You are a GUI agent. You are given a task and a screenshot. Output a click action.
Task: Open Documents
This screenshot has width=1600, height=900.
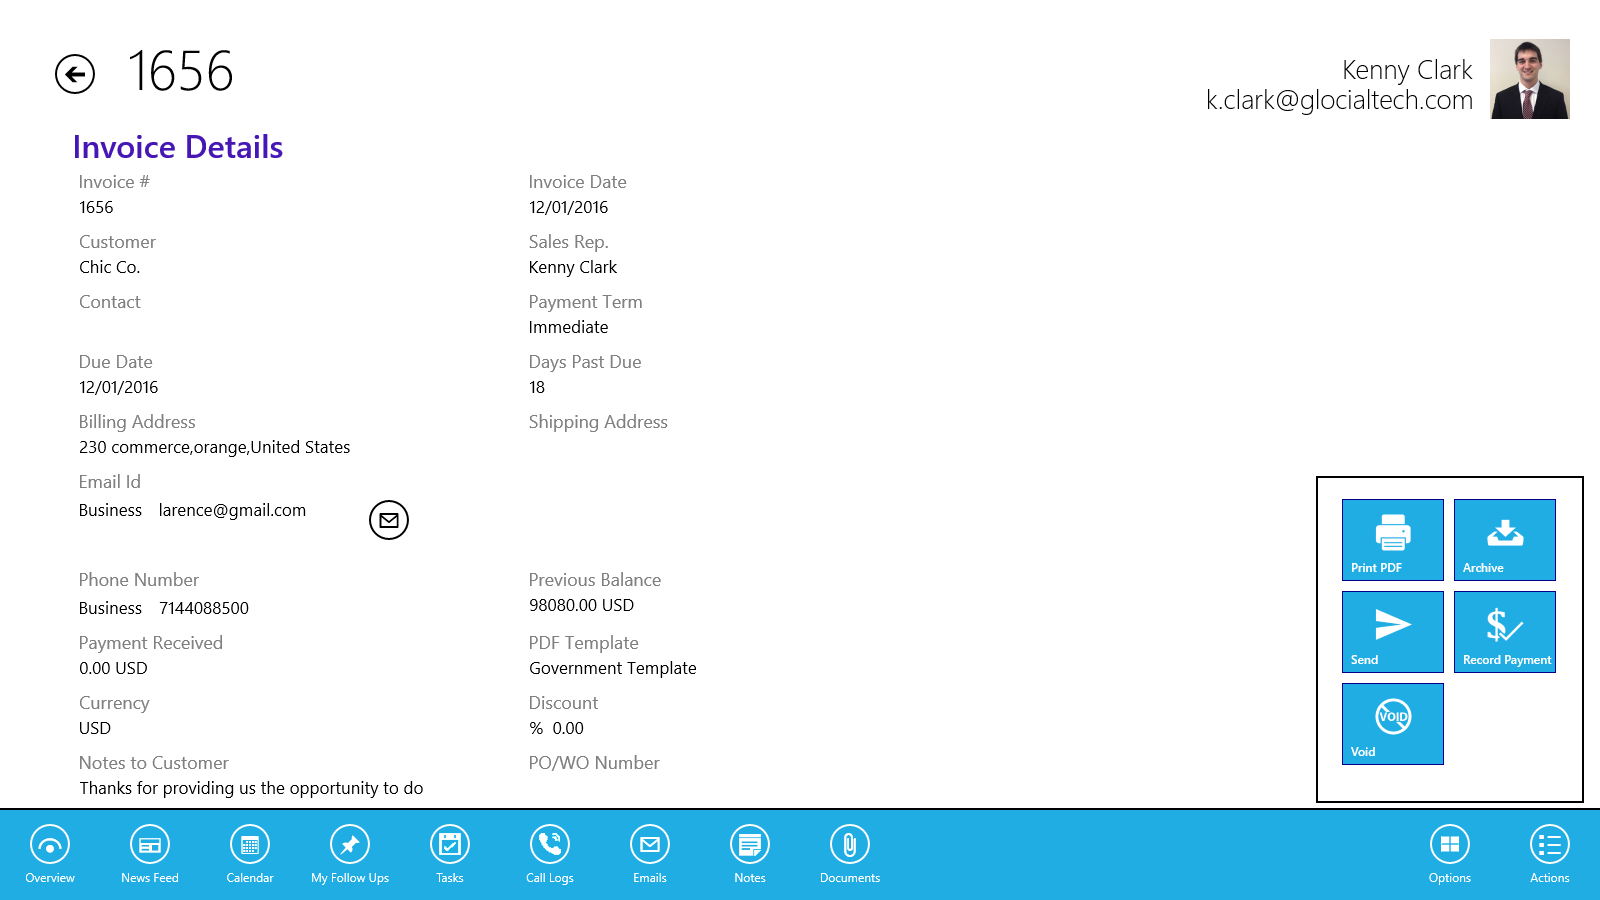click(x=850, y=855)
